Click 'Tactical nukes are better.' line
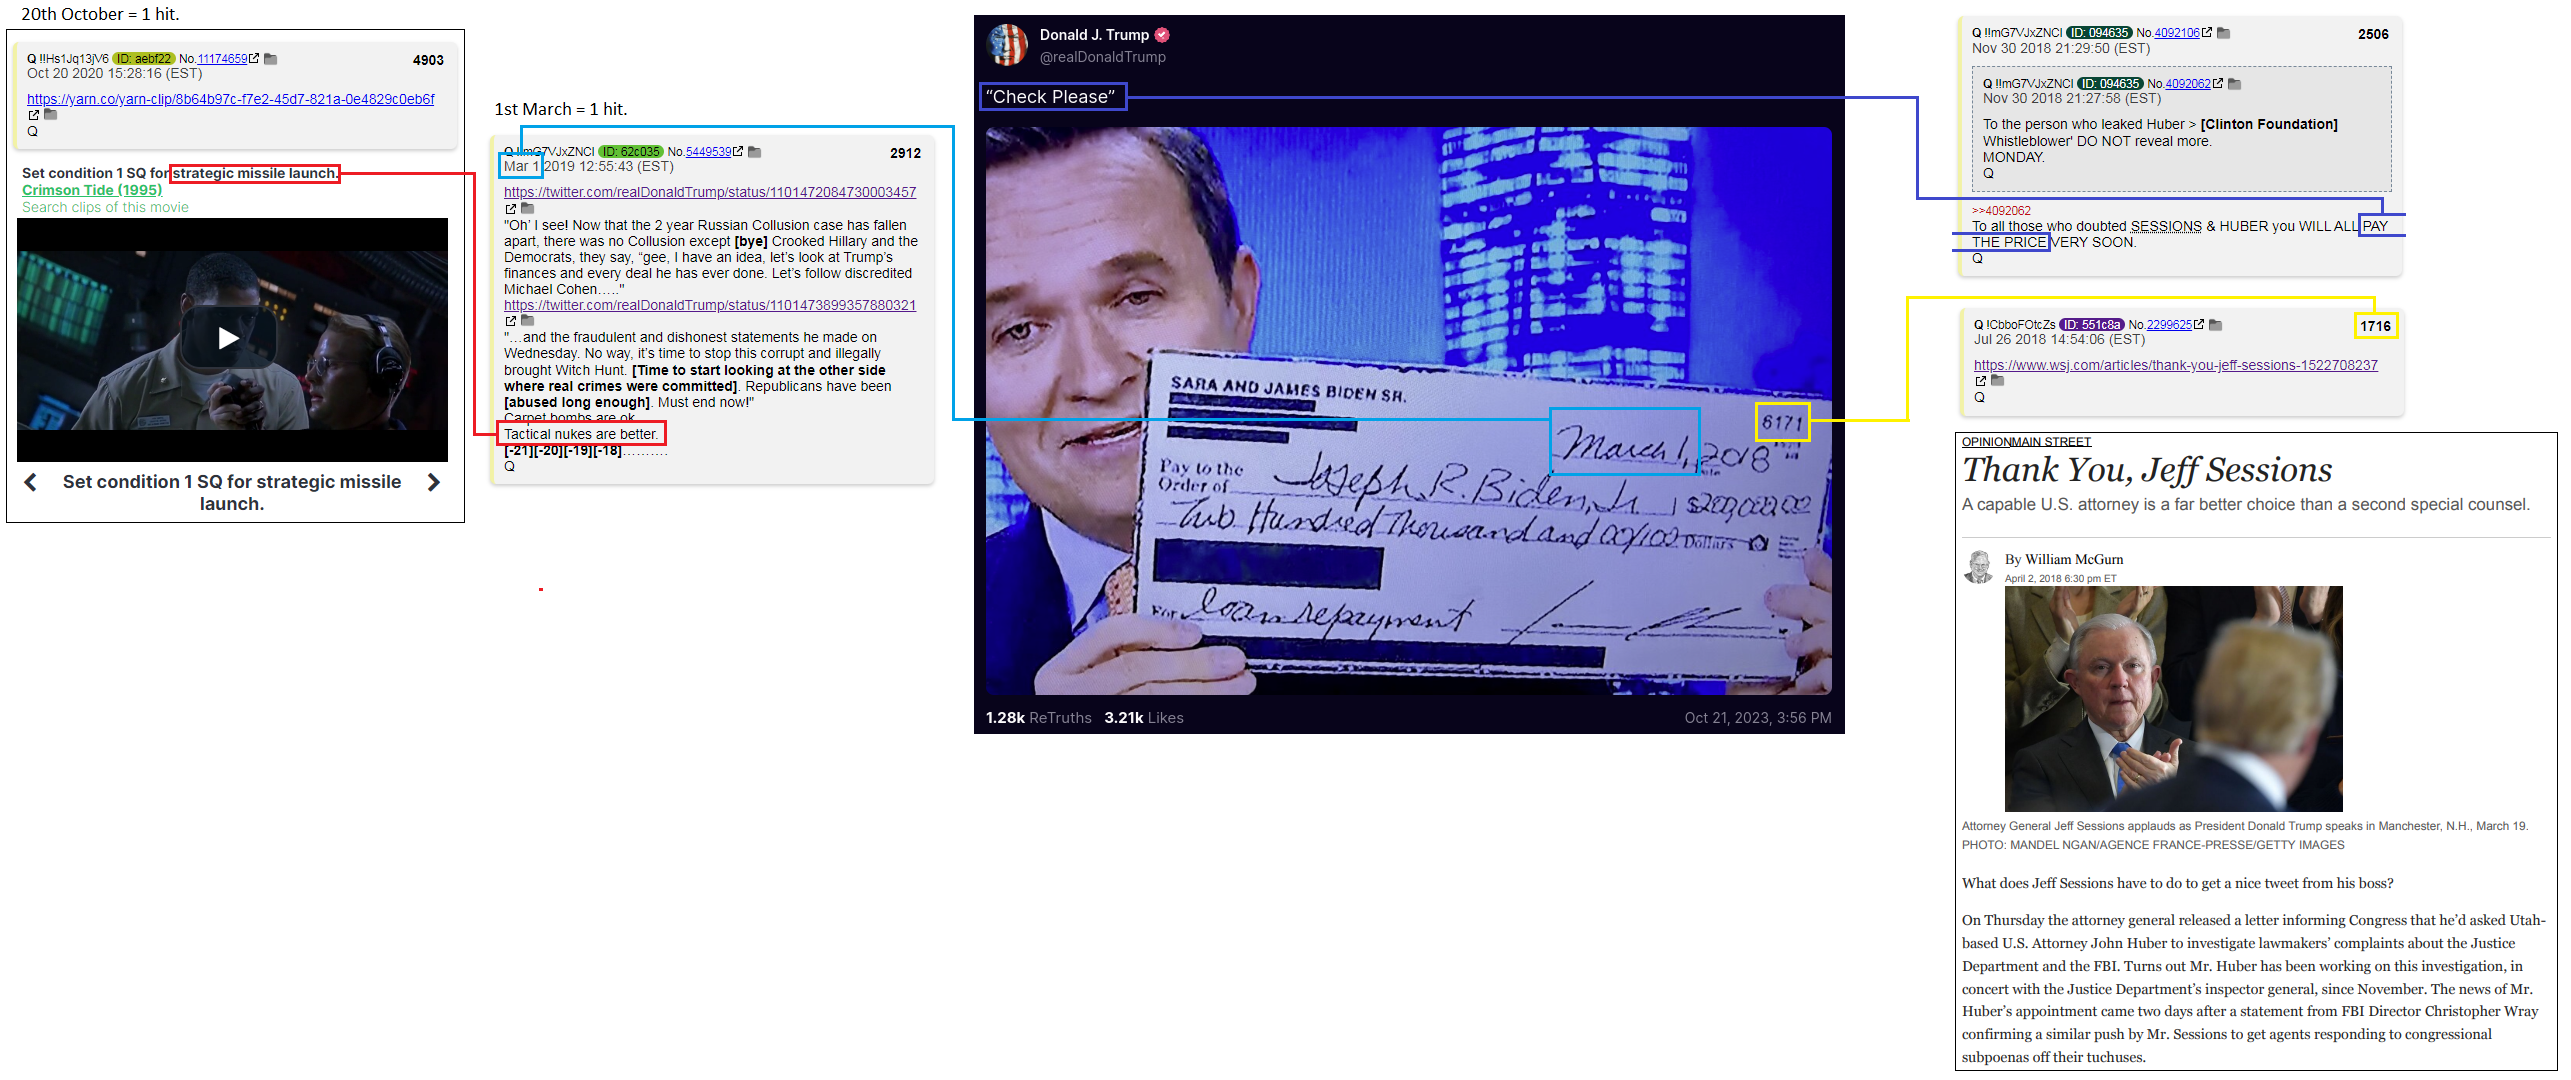 tap(581, 434)
